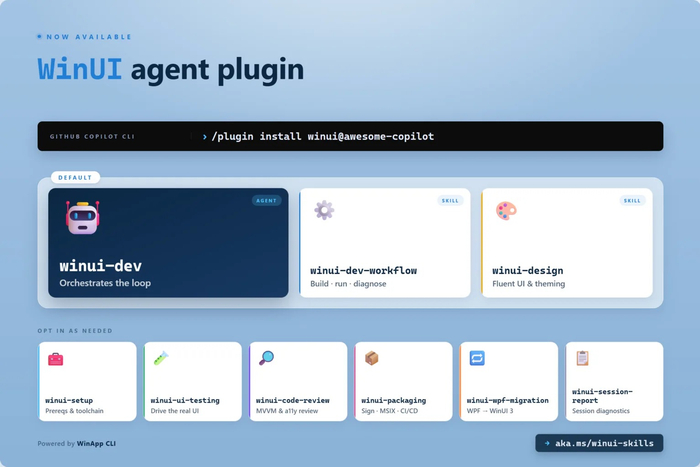Click the 'Orchestrates the loop' subtitle

tap(105, 283)
